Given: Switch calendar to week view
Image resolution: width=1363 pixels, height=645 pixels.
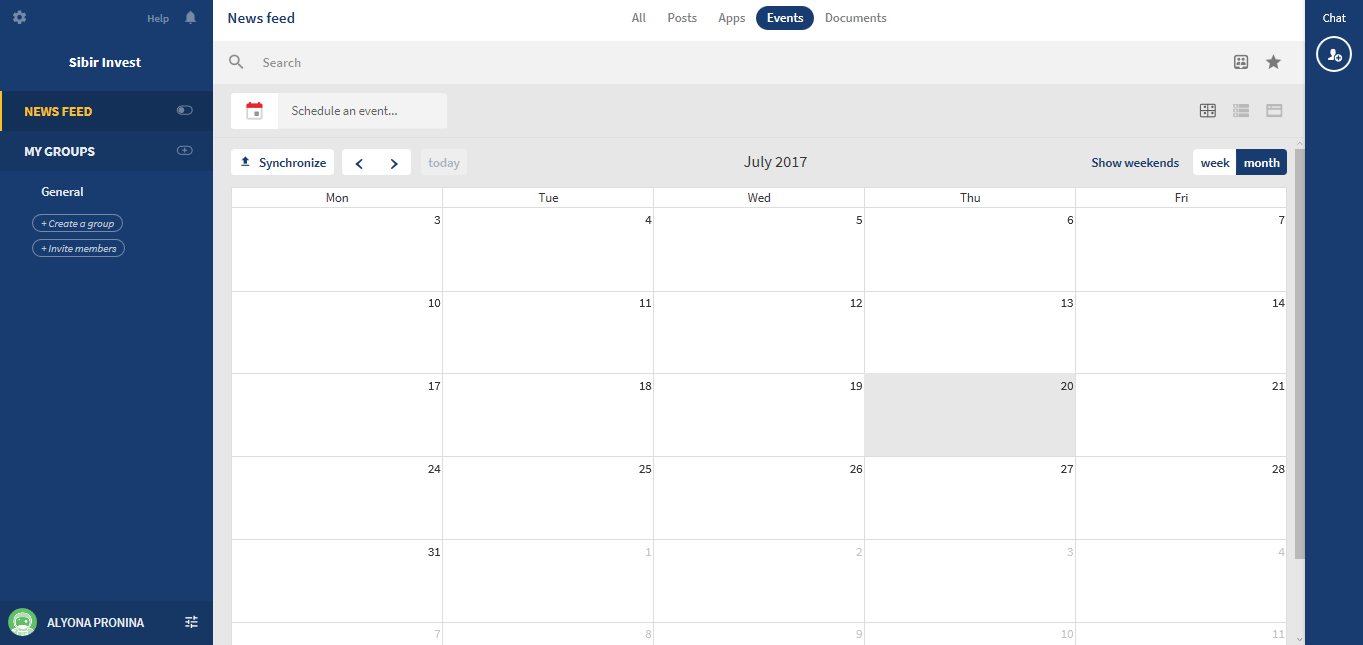Looking at the screenshot, I should click(1215, 163).
